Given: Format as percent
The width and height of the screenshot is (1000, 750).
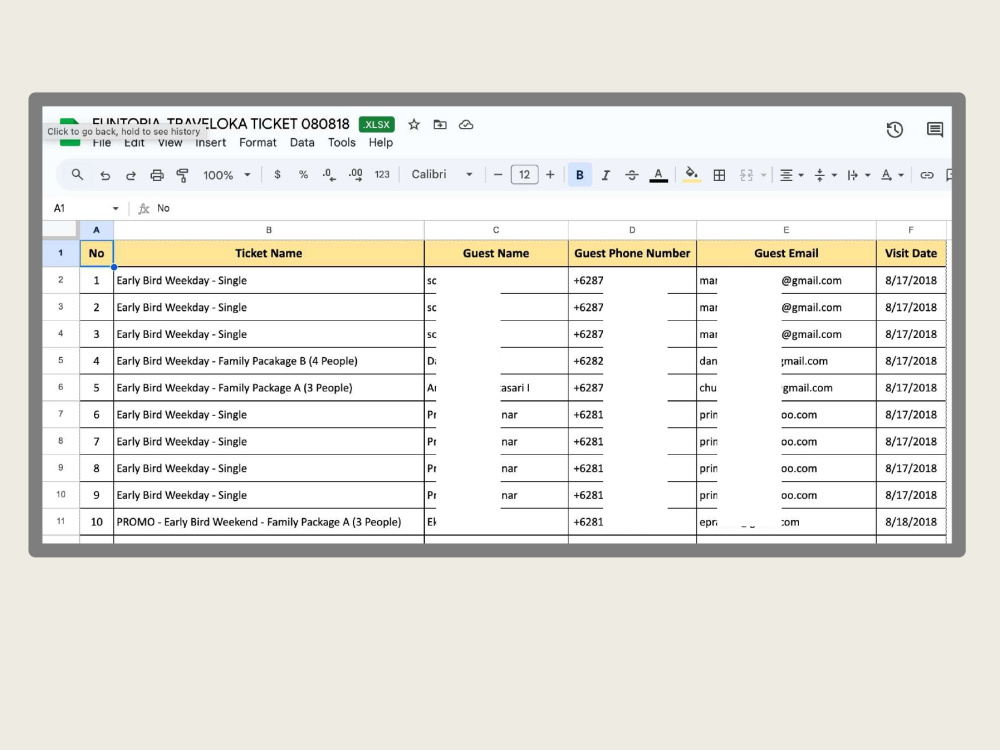Looking at the screenshot, I should (x=304, y=175).
